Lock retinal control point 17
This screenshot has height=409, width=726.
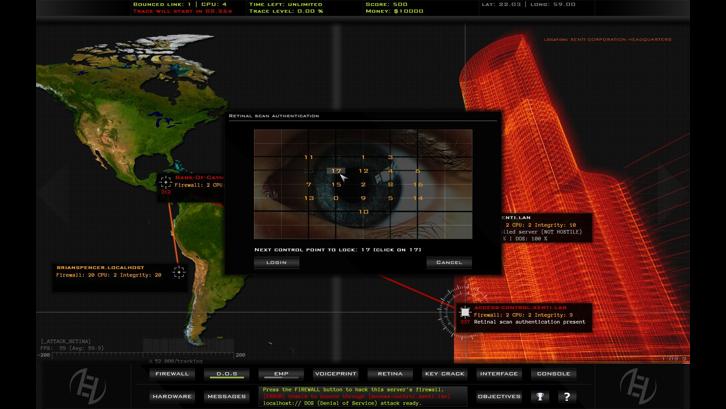point(336,171)
